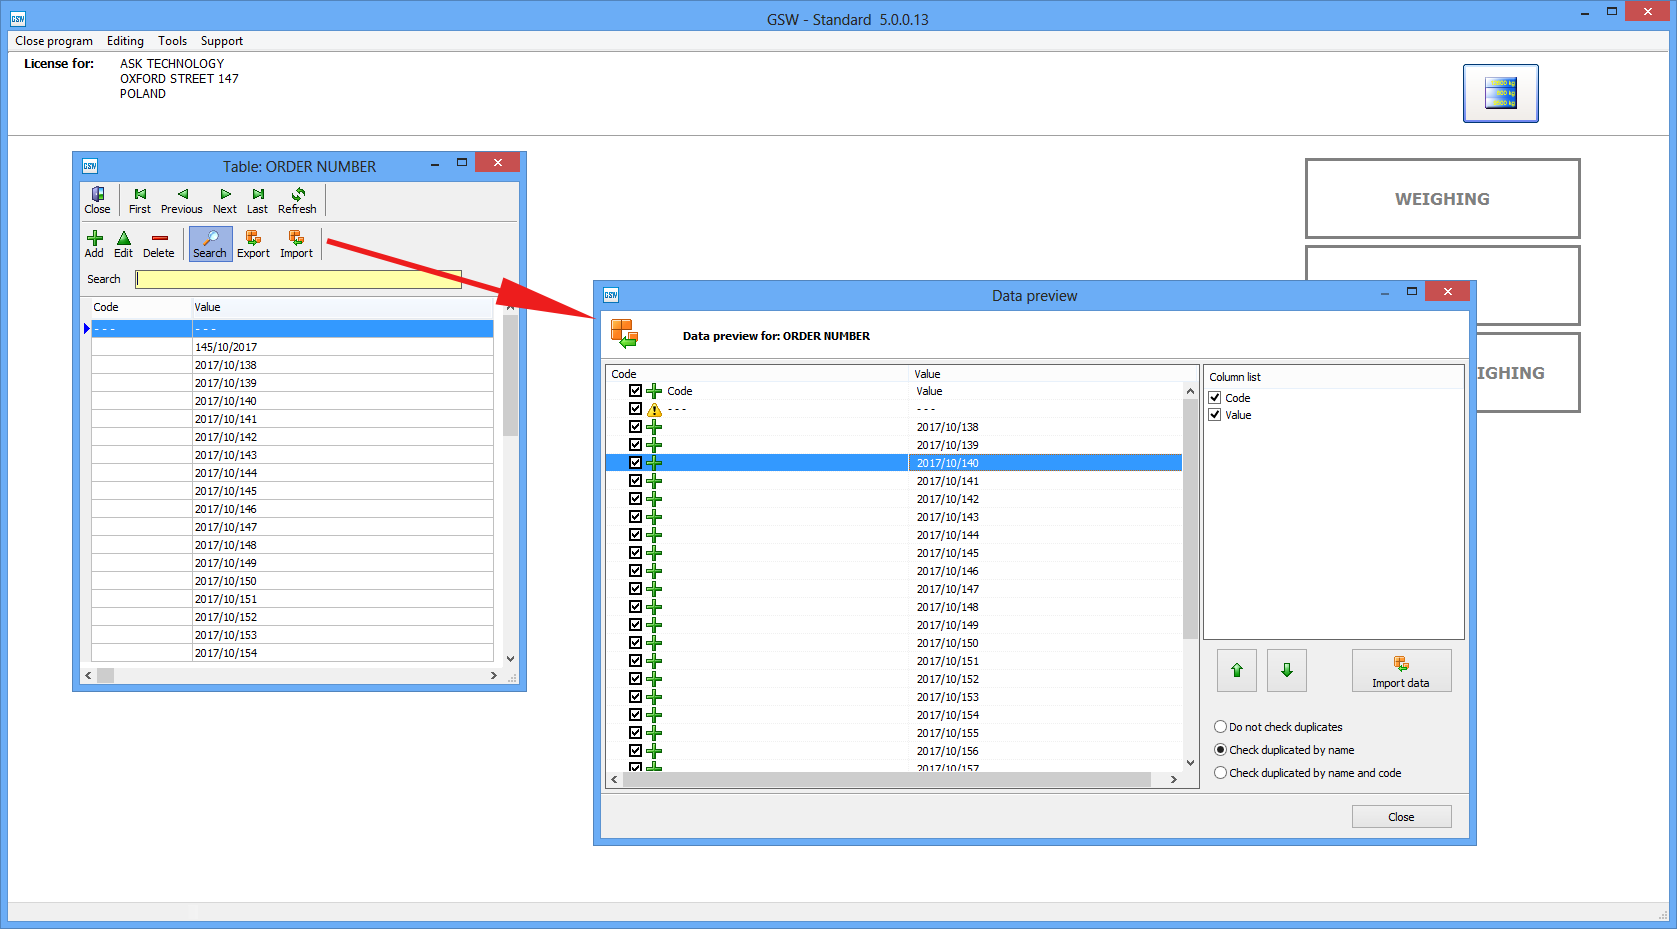Open the Export tool in table toolbar
The image size is (1677, 929).
(253, 243)
